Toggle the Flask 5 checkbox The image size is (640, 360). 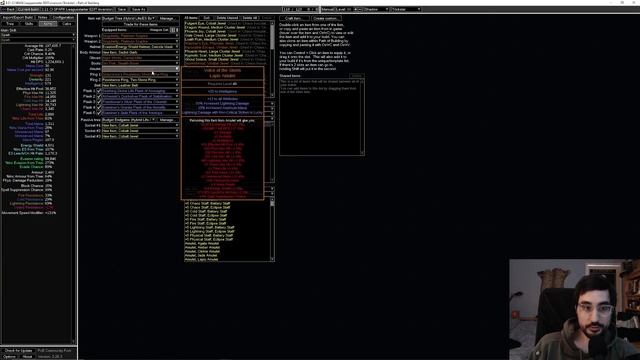[x=99, y=113]
